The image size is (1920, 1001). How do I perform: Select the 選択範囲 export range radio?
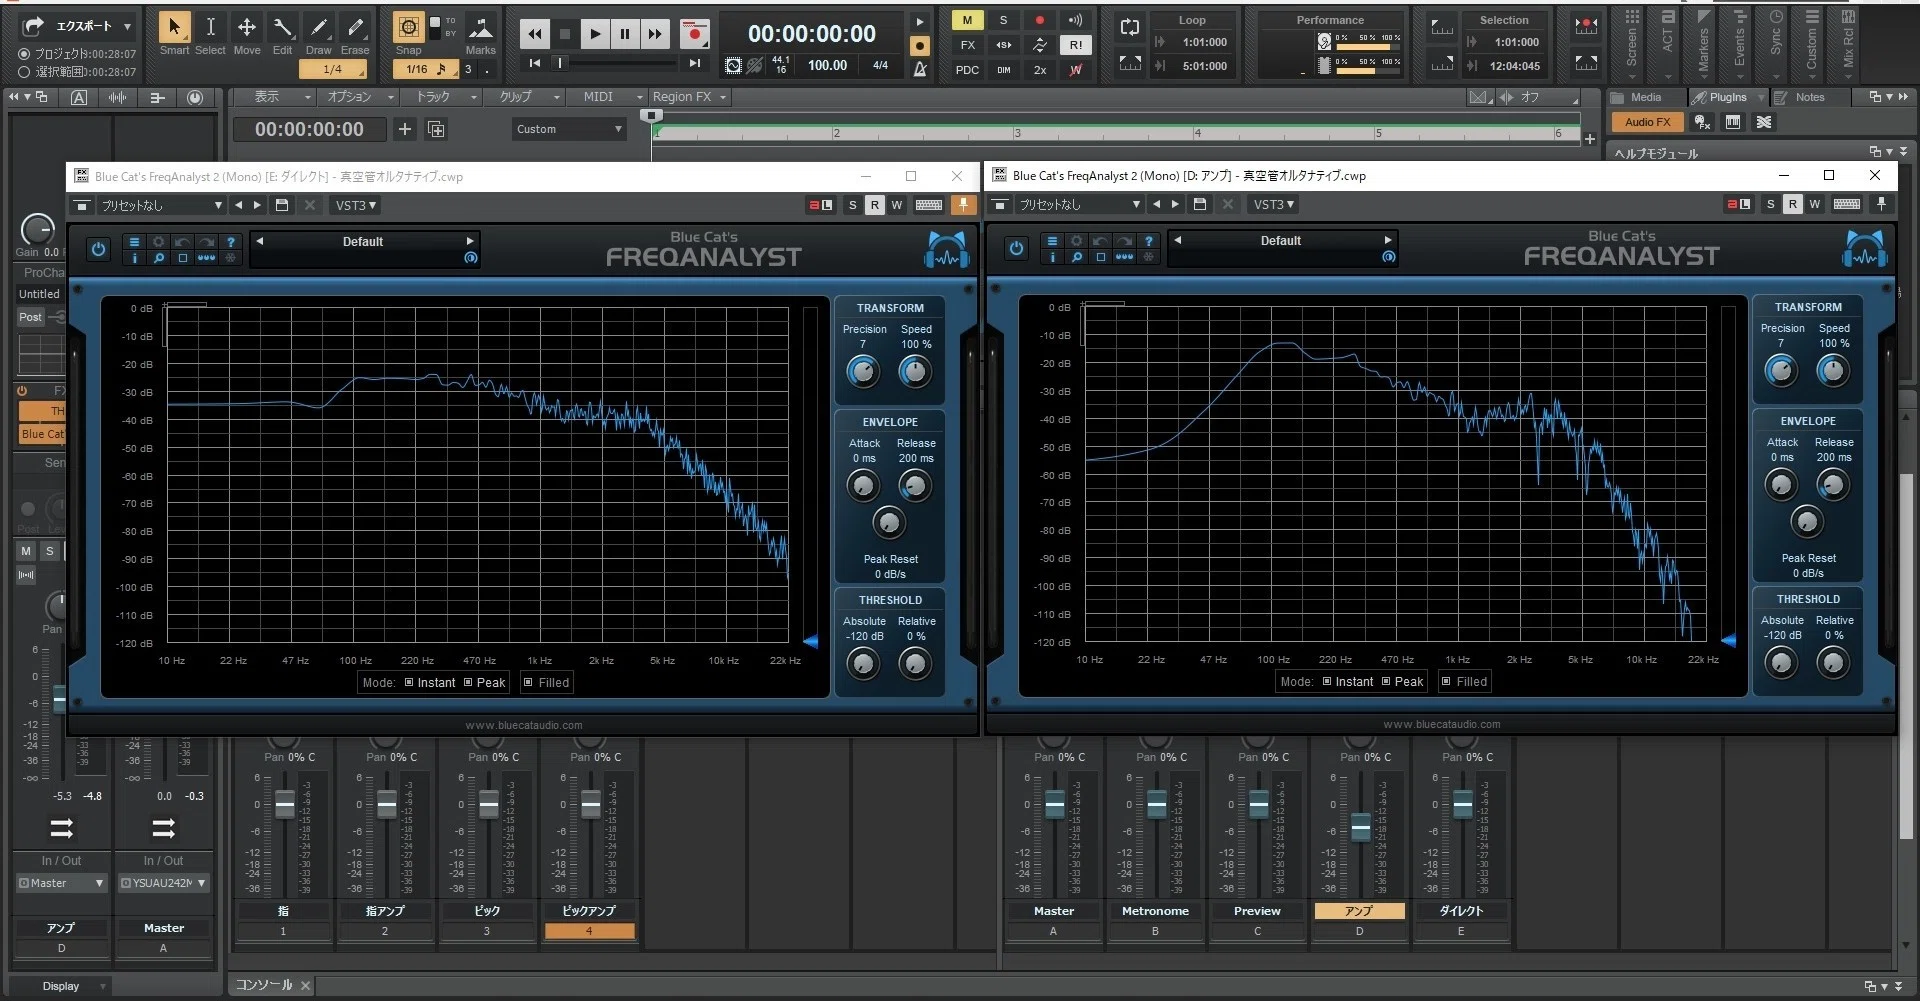(24, 72)
